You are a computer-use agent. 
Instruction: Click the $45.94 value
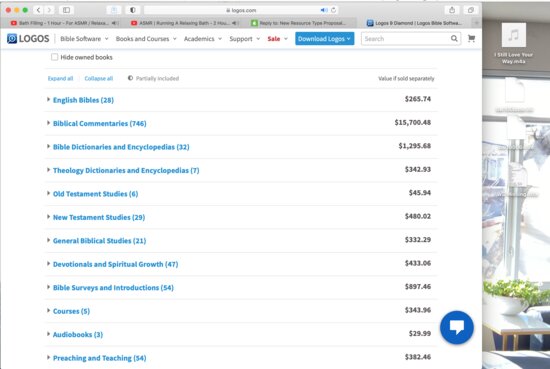tap(420, 193)
